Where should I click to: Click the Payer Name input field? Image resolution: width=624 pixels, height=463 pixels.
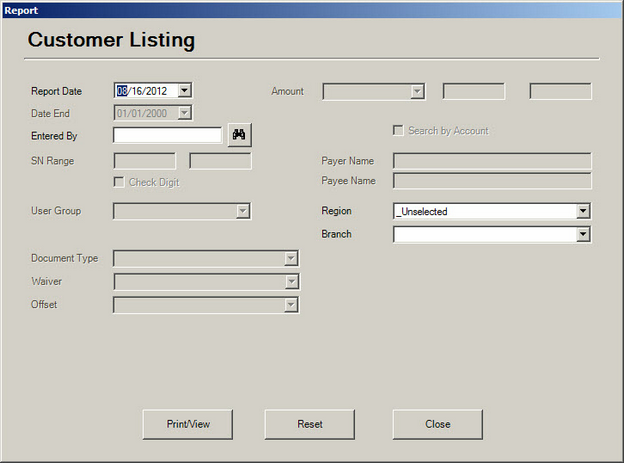492,161
